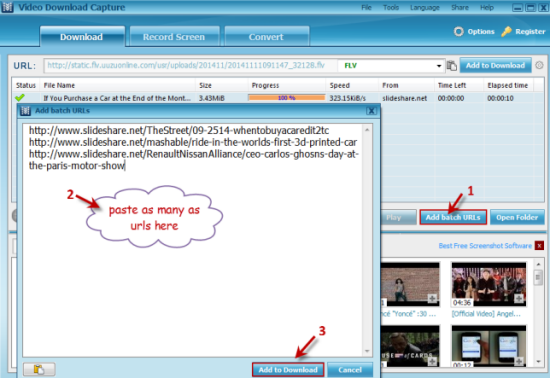This screenshot has width=550, height=378.
Task: Click the Add batch URLs button
Action: 453,217
